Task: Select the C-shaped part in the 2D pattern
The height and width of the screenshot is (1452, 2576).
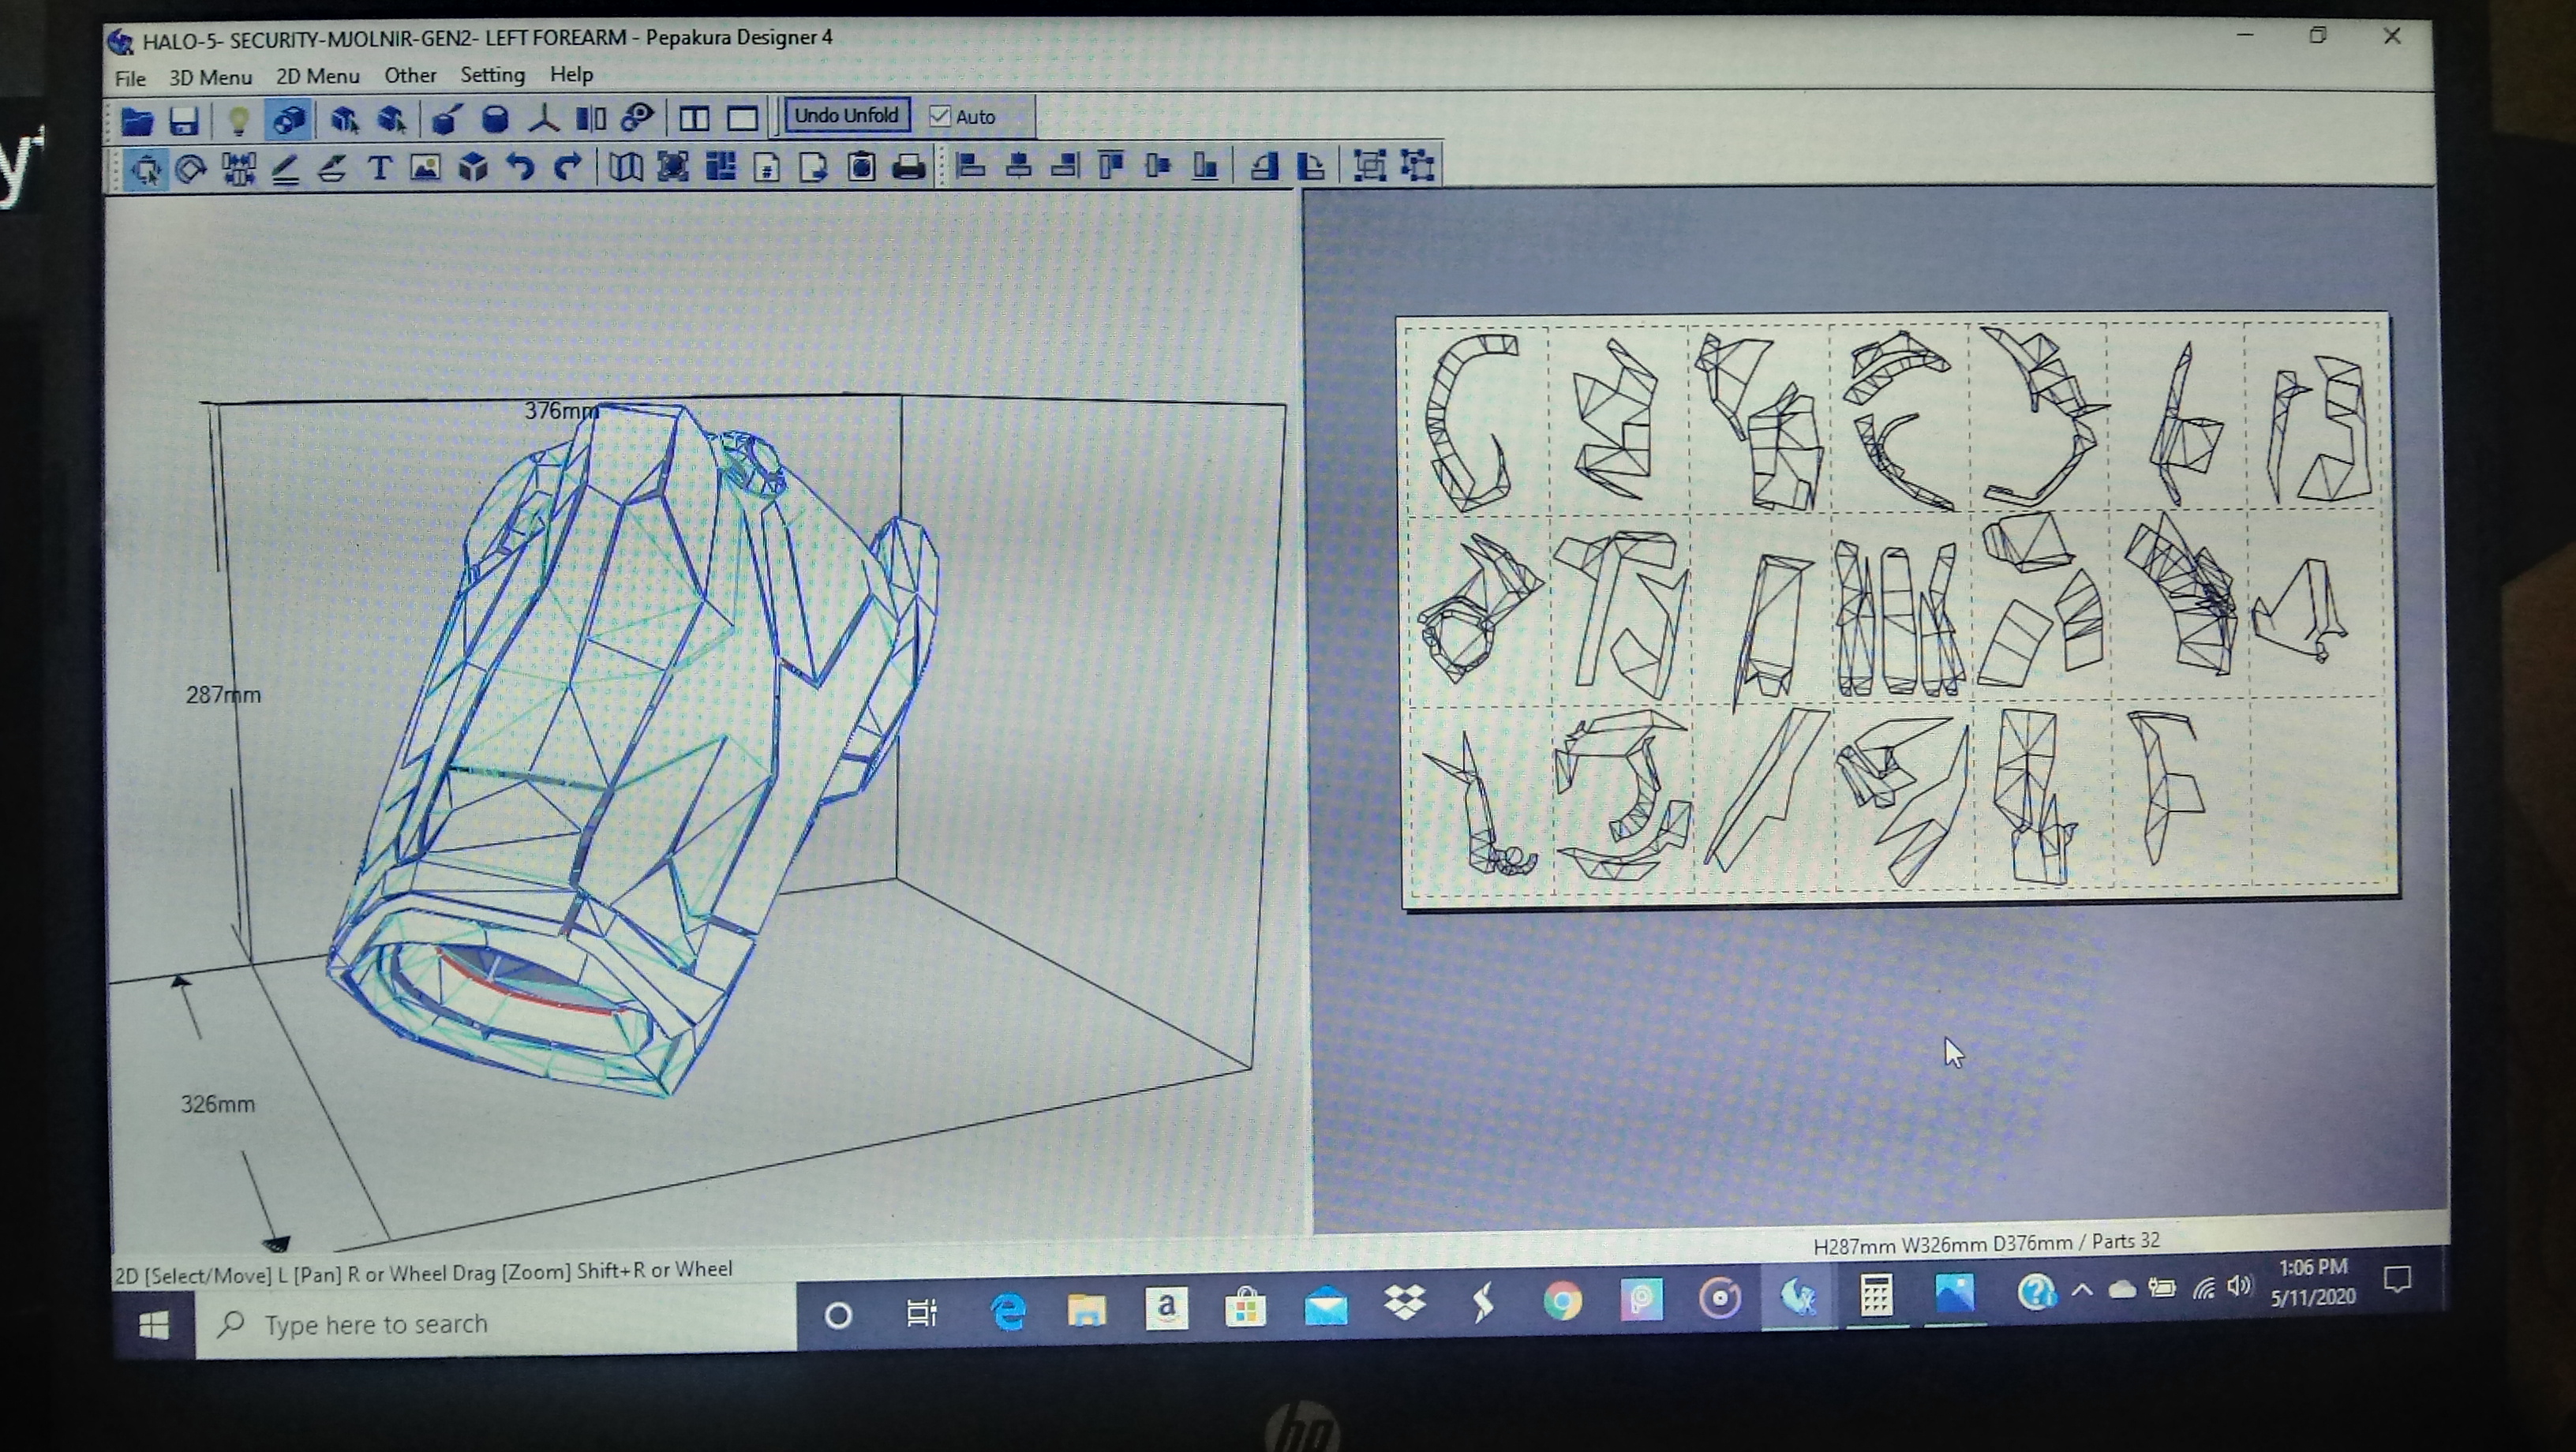Action: (1471, 422)
